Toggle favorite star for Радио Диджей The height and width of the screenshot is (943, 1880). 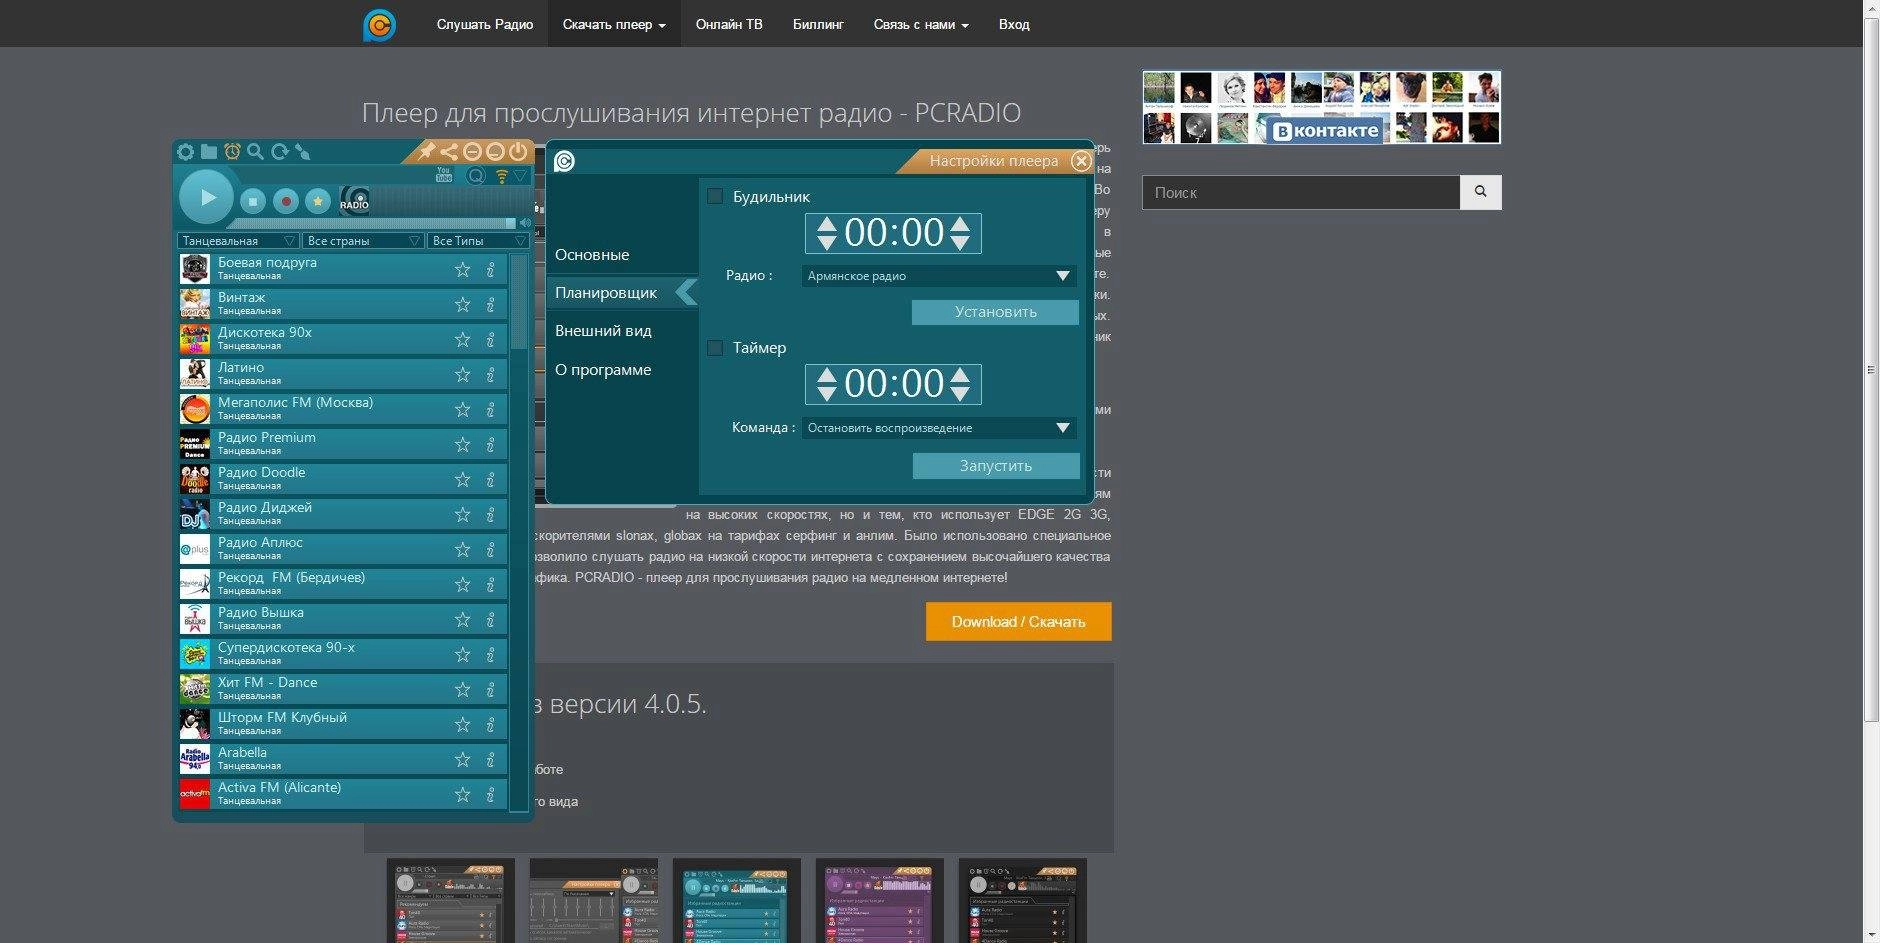(x=462, y=515)
